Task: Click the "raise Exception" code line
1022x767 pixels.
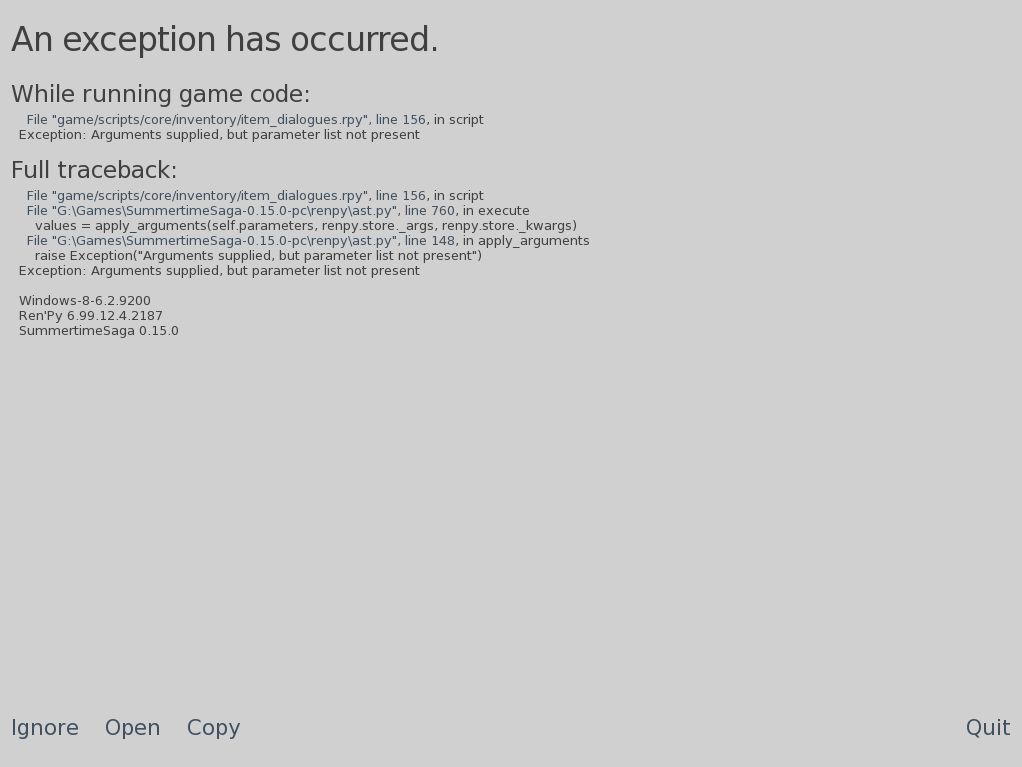Action: (x=258, y=256)
